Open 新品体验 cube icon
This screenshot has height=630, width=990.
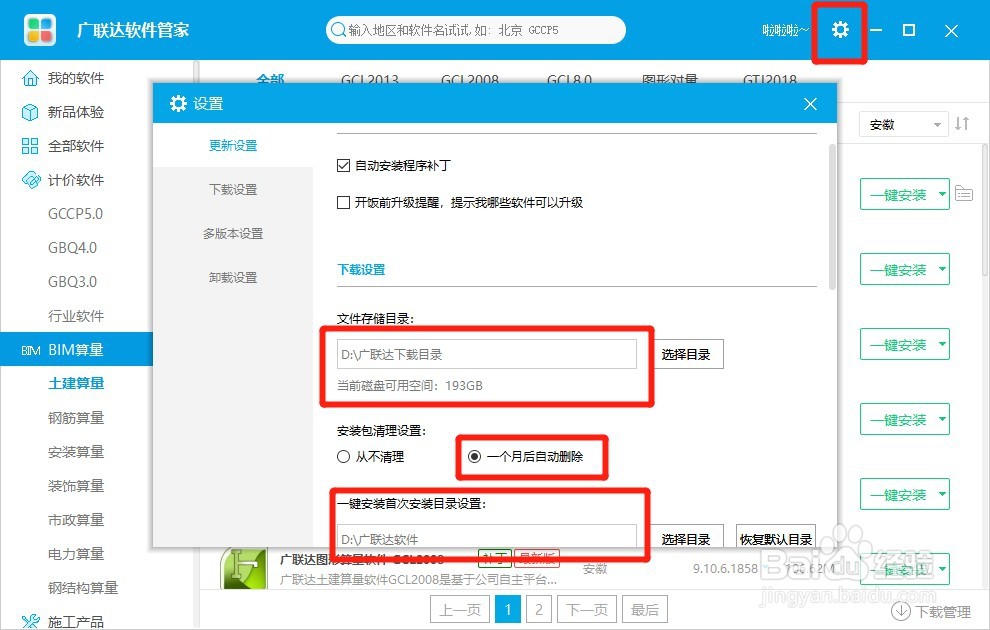[x=30, y=112]
